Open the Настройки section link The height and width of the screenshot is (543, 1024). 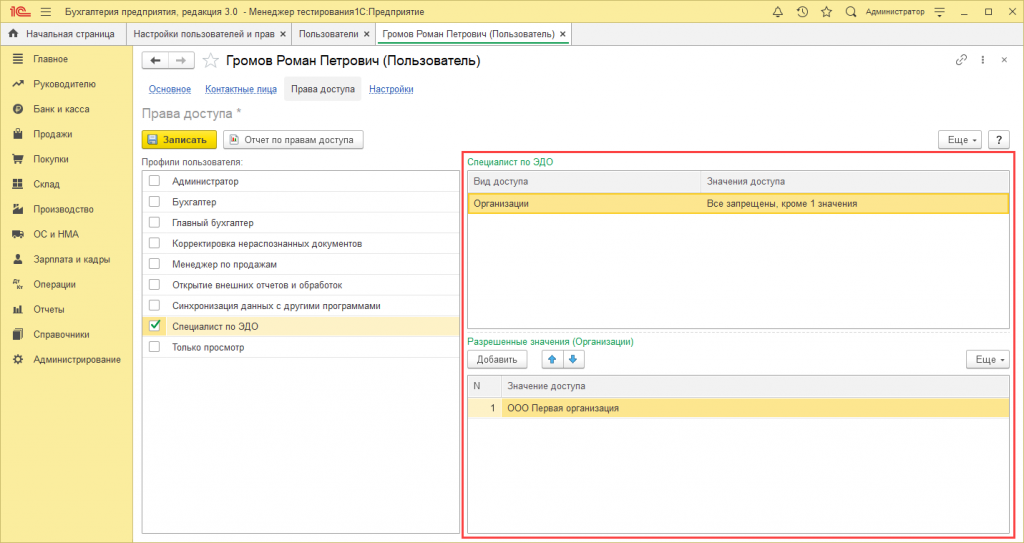391,89
